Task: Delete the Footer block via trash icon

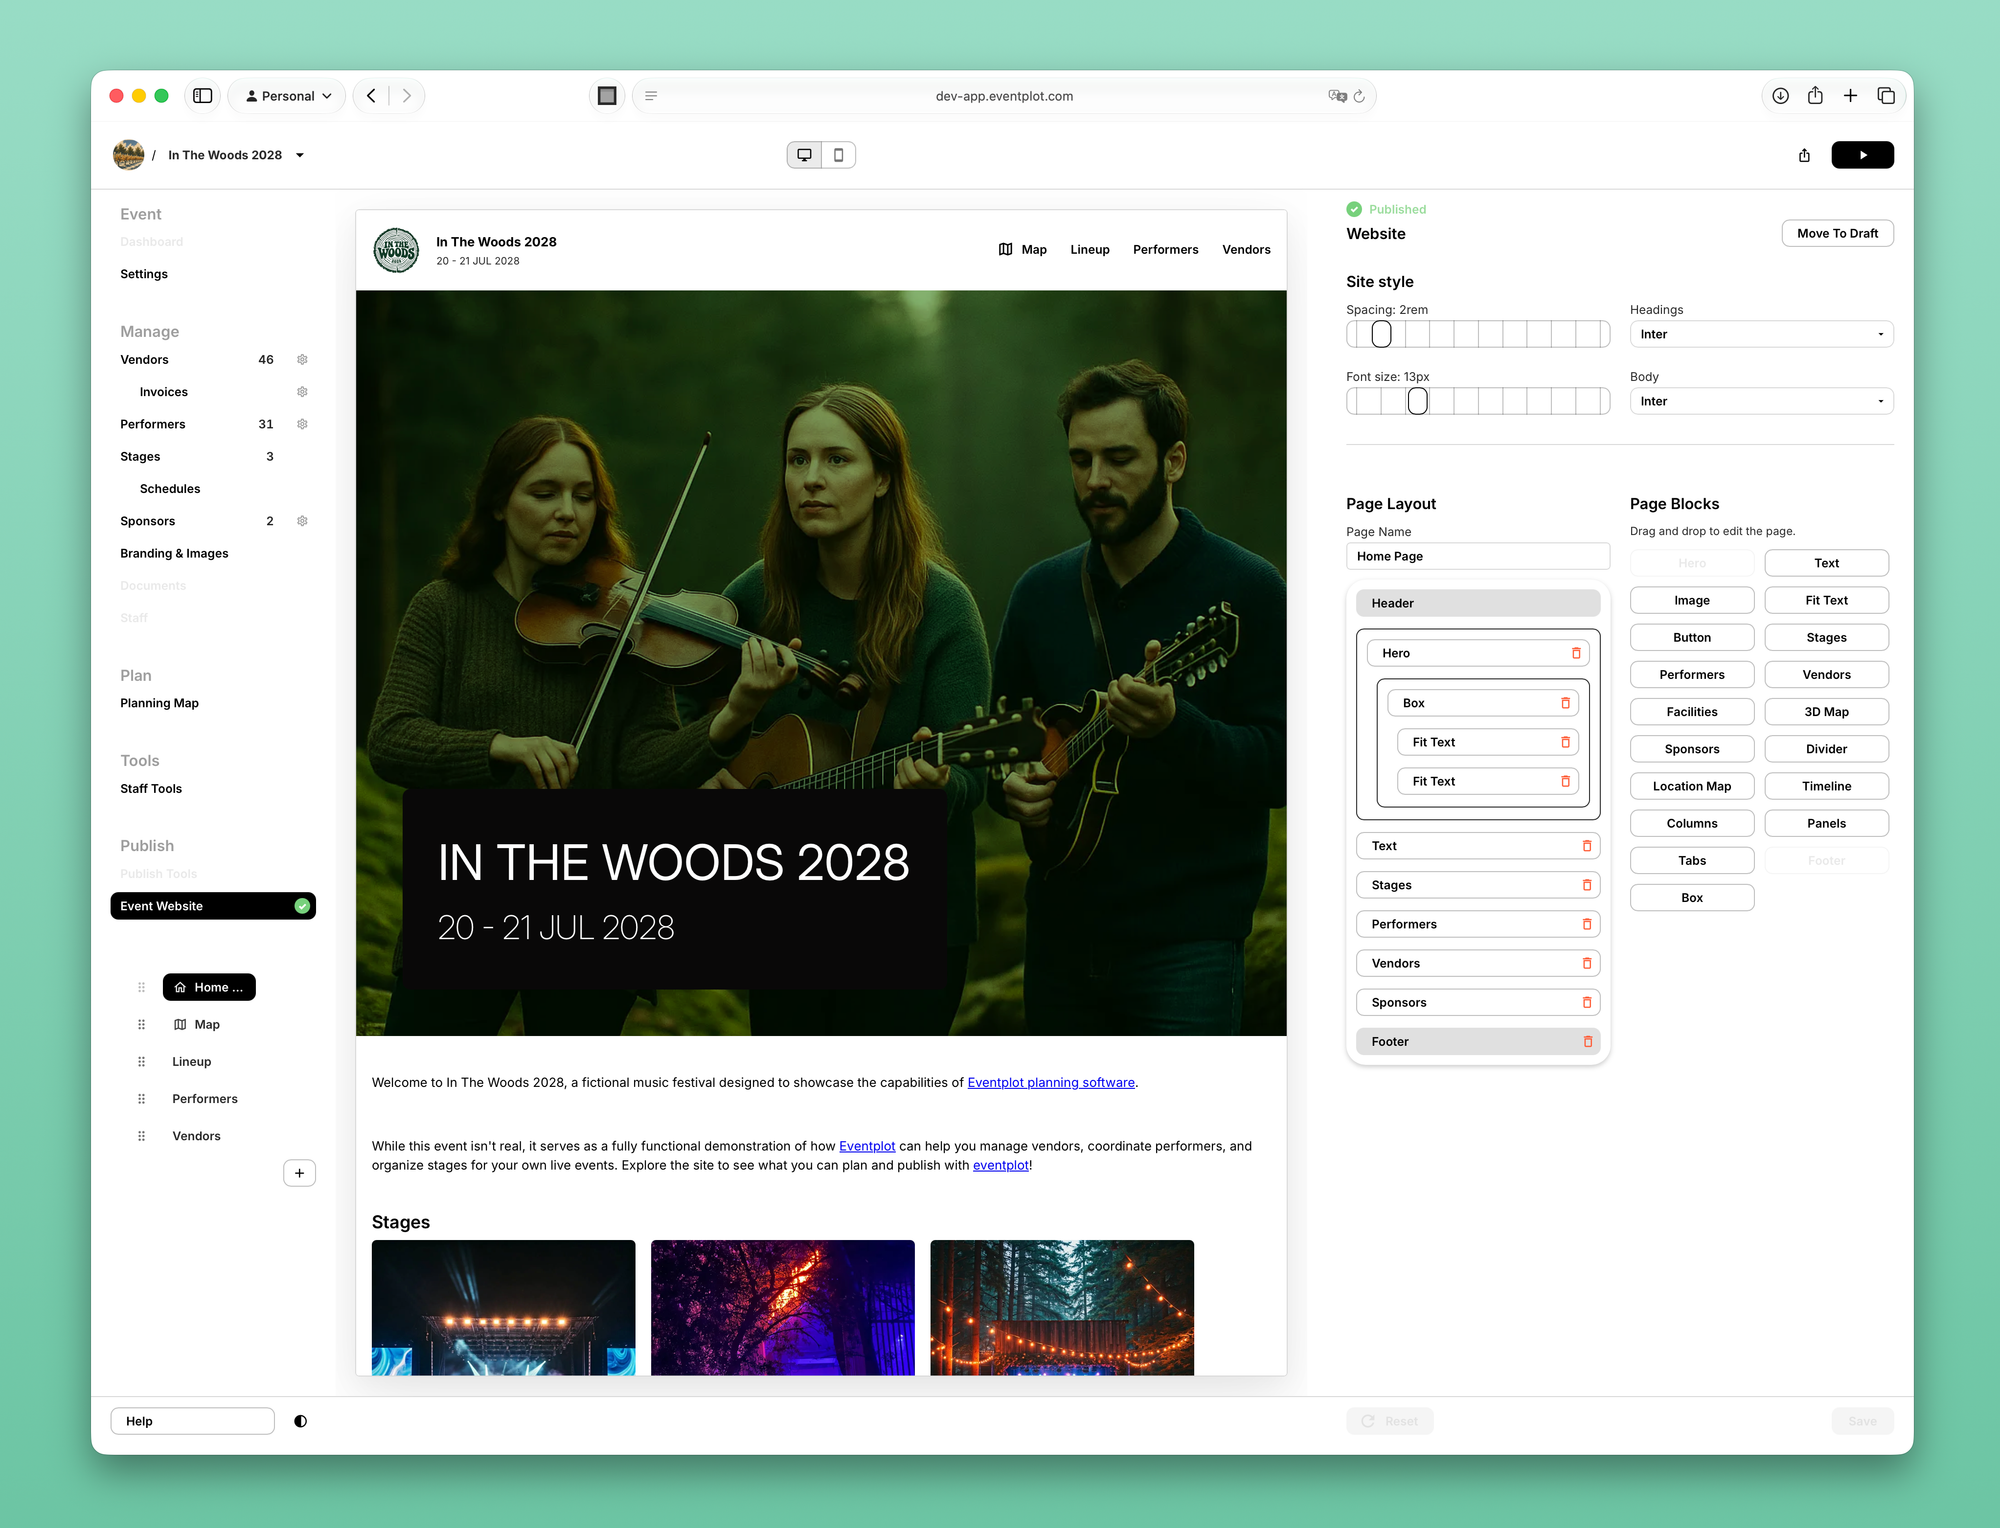Action: pyautogui.click(x=1587, y=1041)
